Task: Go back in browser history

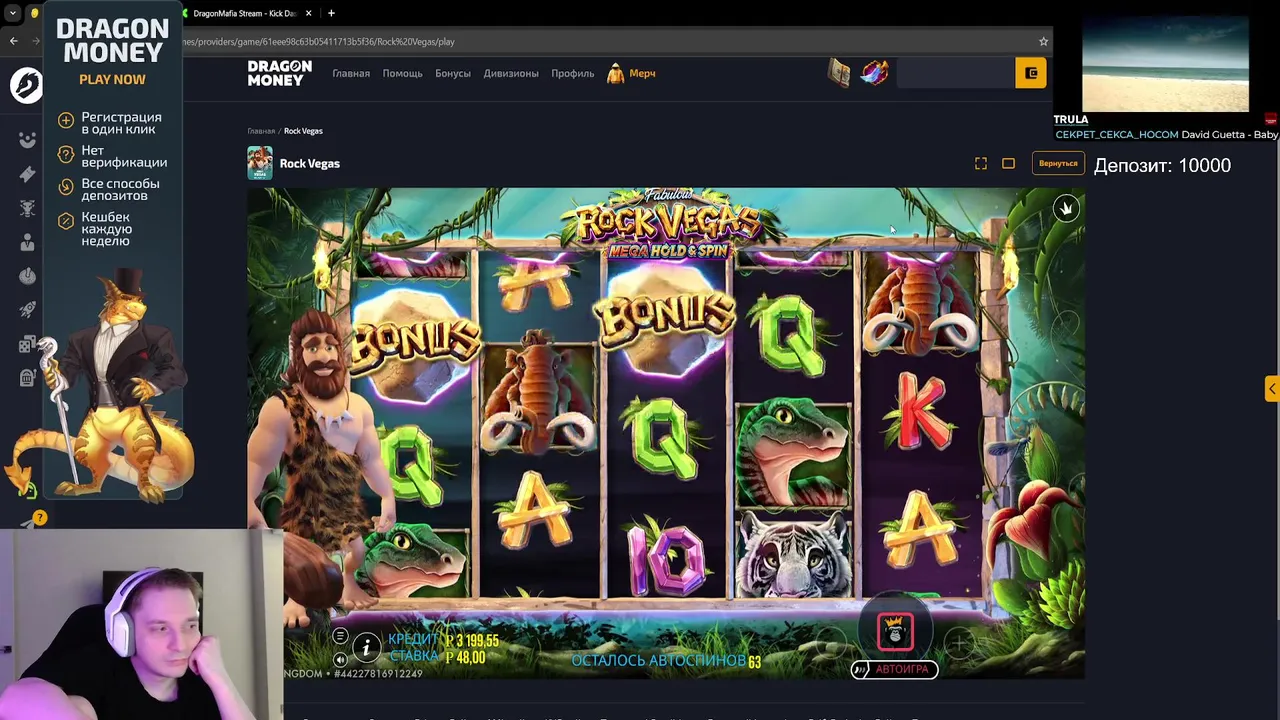Action: click(13, 41)
